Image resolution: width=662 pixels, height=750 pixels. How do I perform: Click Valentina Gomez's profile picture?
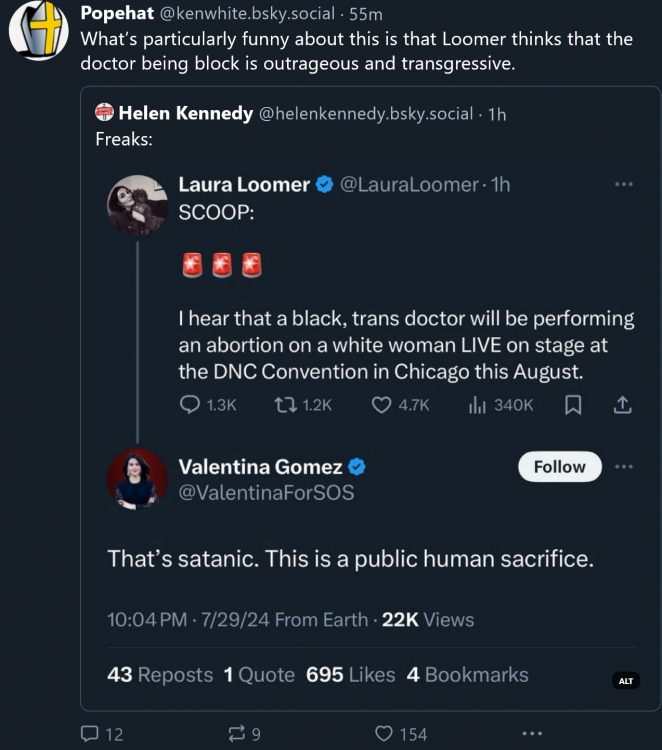137,480
